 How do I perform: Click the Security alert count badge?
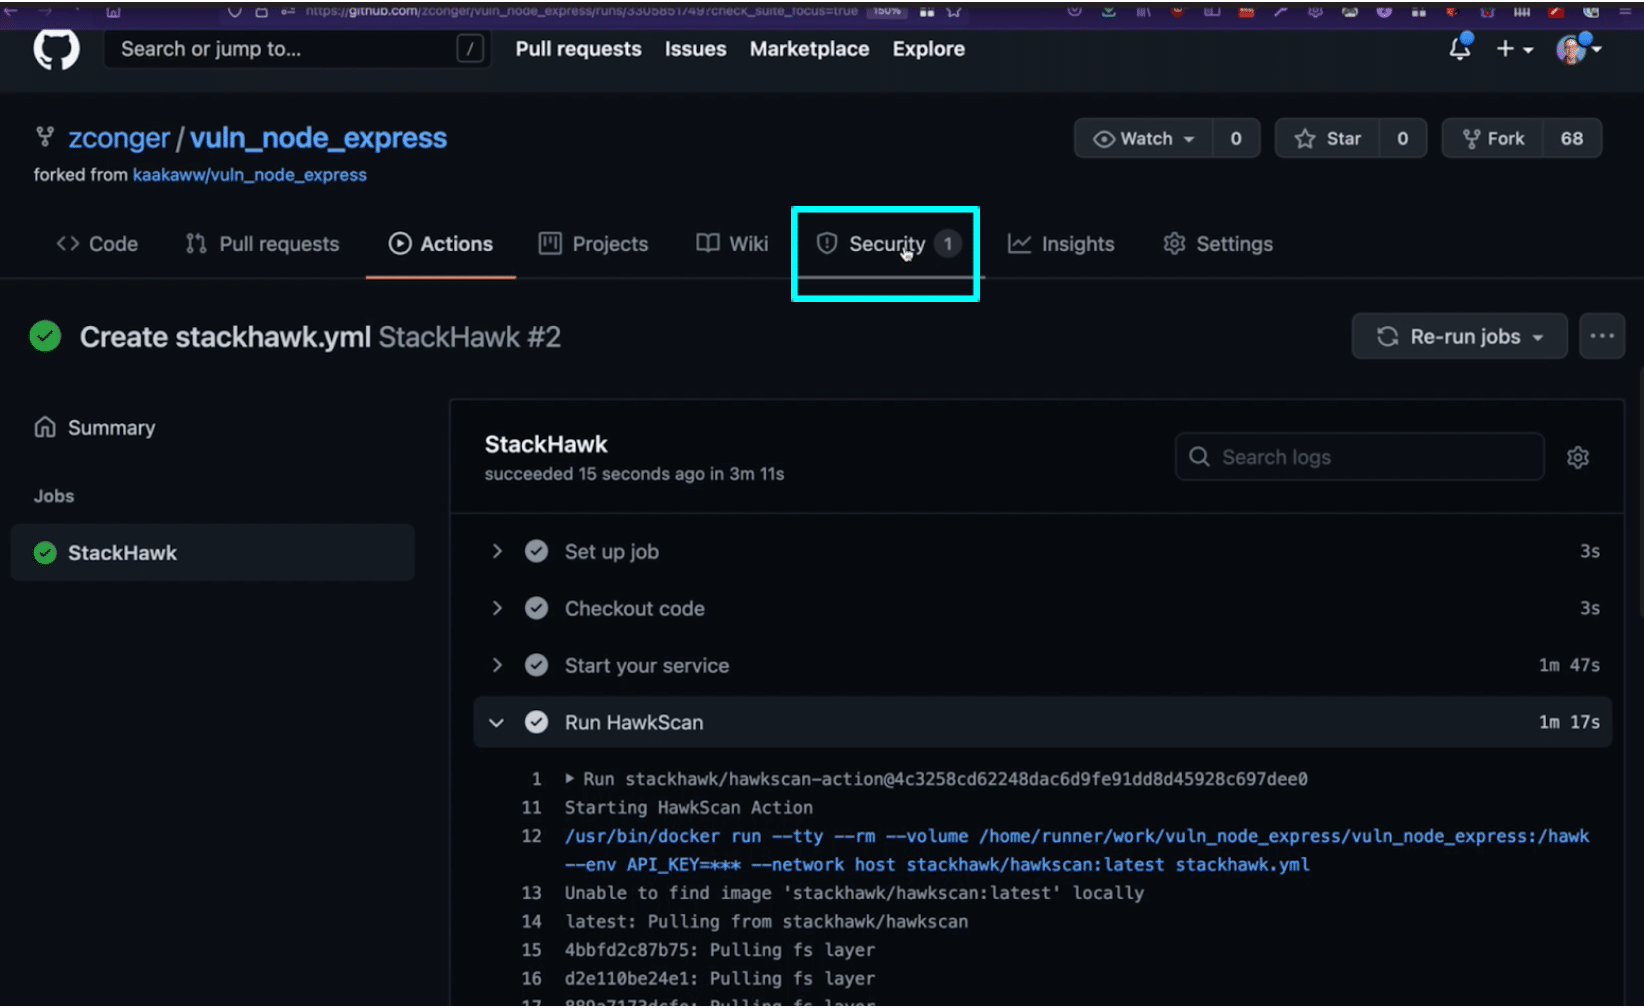[948, 244]
